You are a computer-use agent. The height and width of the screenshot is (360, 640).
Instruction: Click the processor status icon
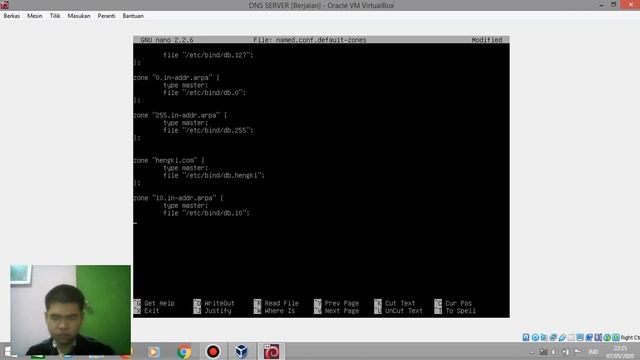(598, 337)
